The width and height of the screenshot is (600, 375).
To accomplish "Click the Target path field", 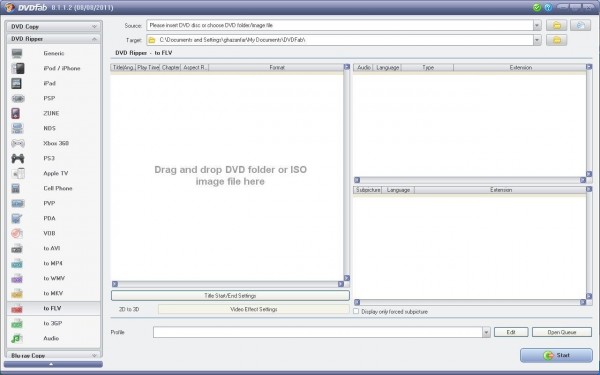I will click(340, 40).
